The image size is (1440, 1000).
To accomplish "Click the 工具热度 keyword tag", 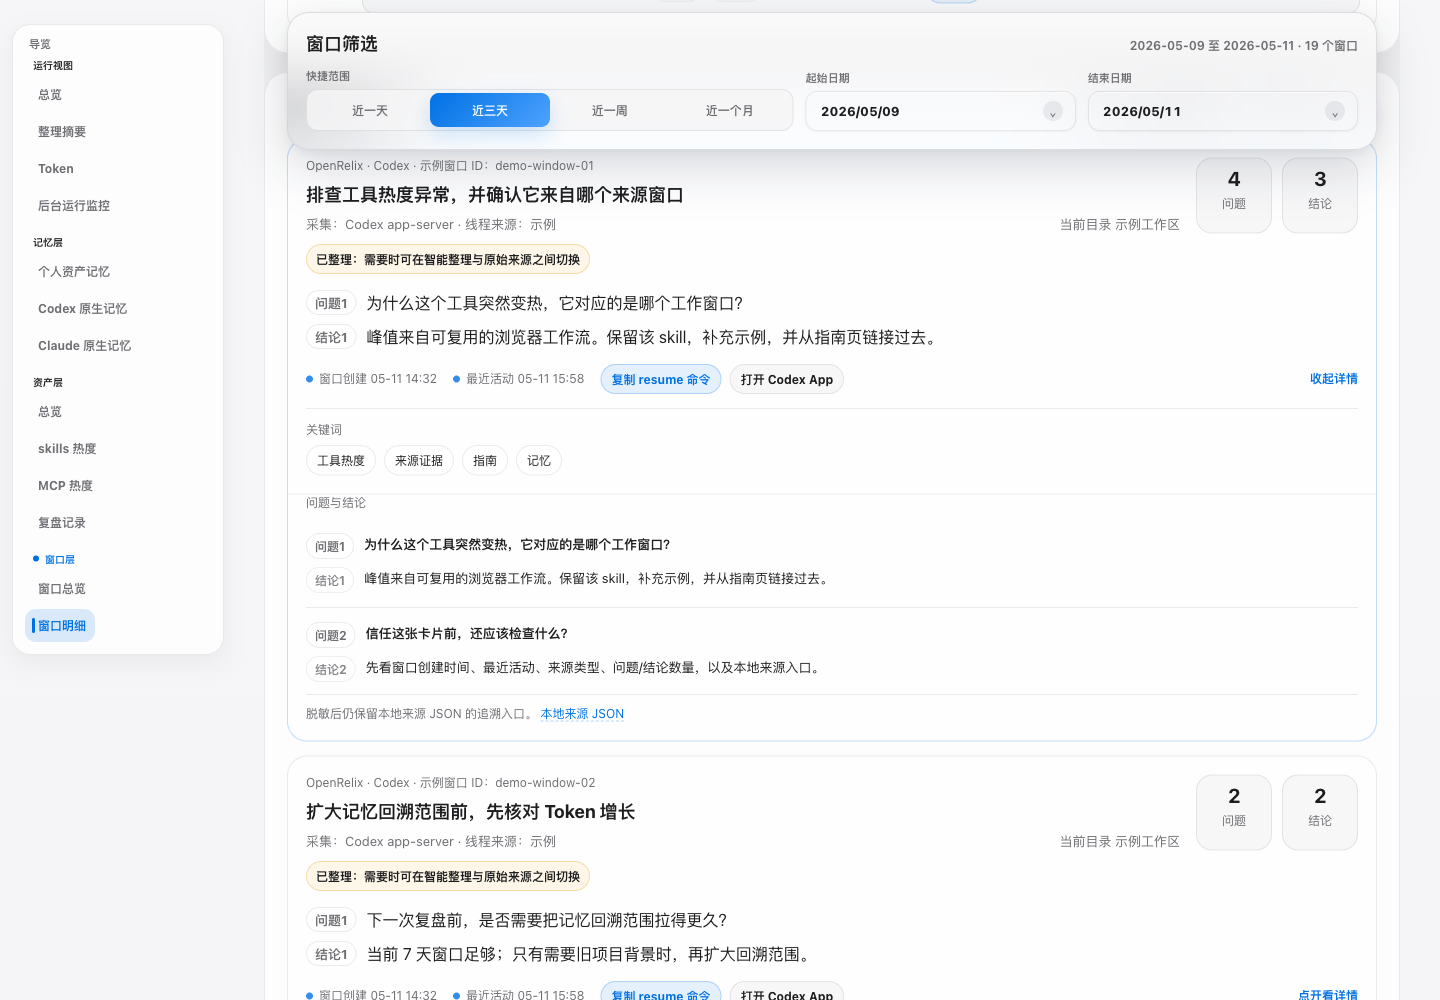I will tap(341, 461).
